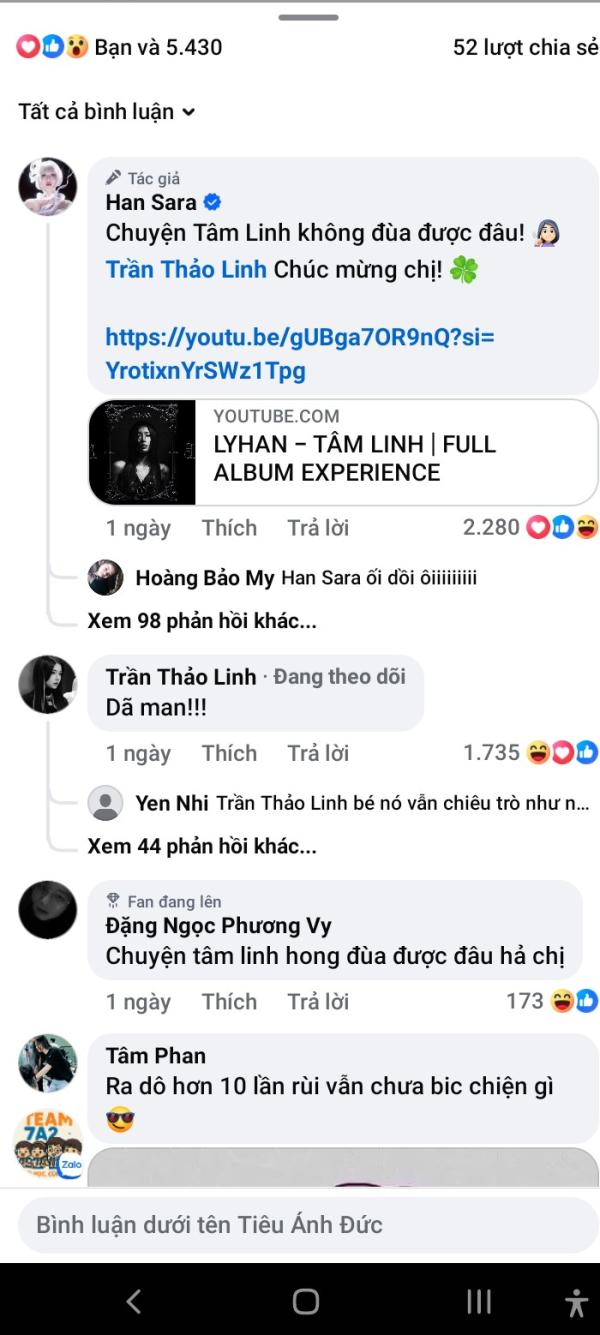This screenshot has height=1335, width=600.
Task: Open the "Tất cả bình luận" filter dropdown
Action: click(x=106, y=112)
